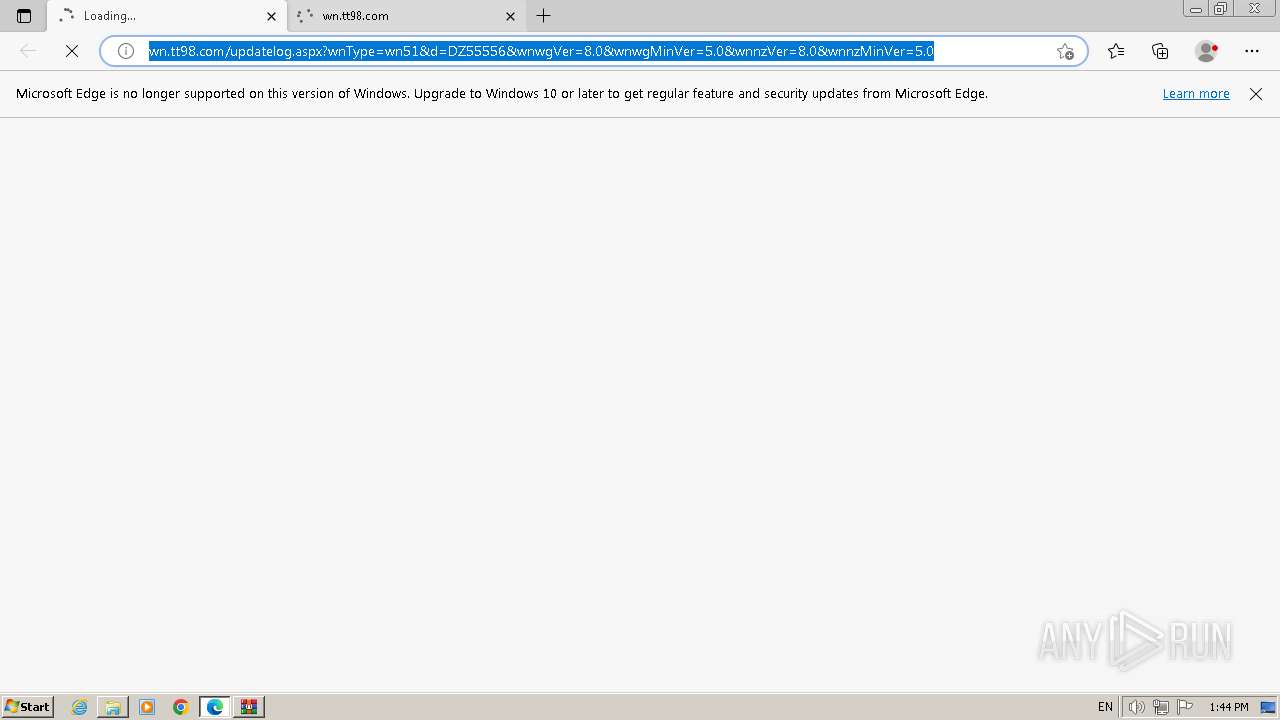Follow the Learn more link
1280x720 pixels.
[1196, 94]
